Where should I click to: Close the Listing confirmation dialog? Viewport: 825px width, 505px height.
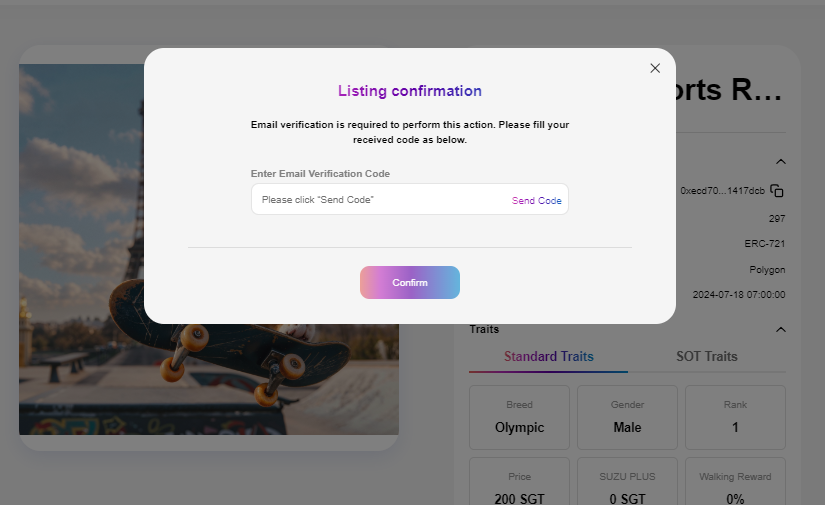[x=655, y=68]
